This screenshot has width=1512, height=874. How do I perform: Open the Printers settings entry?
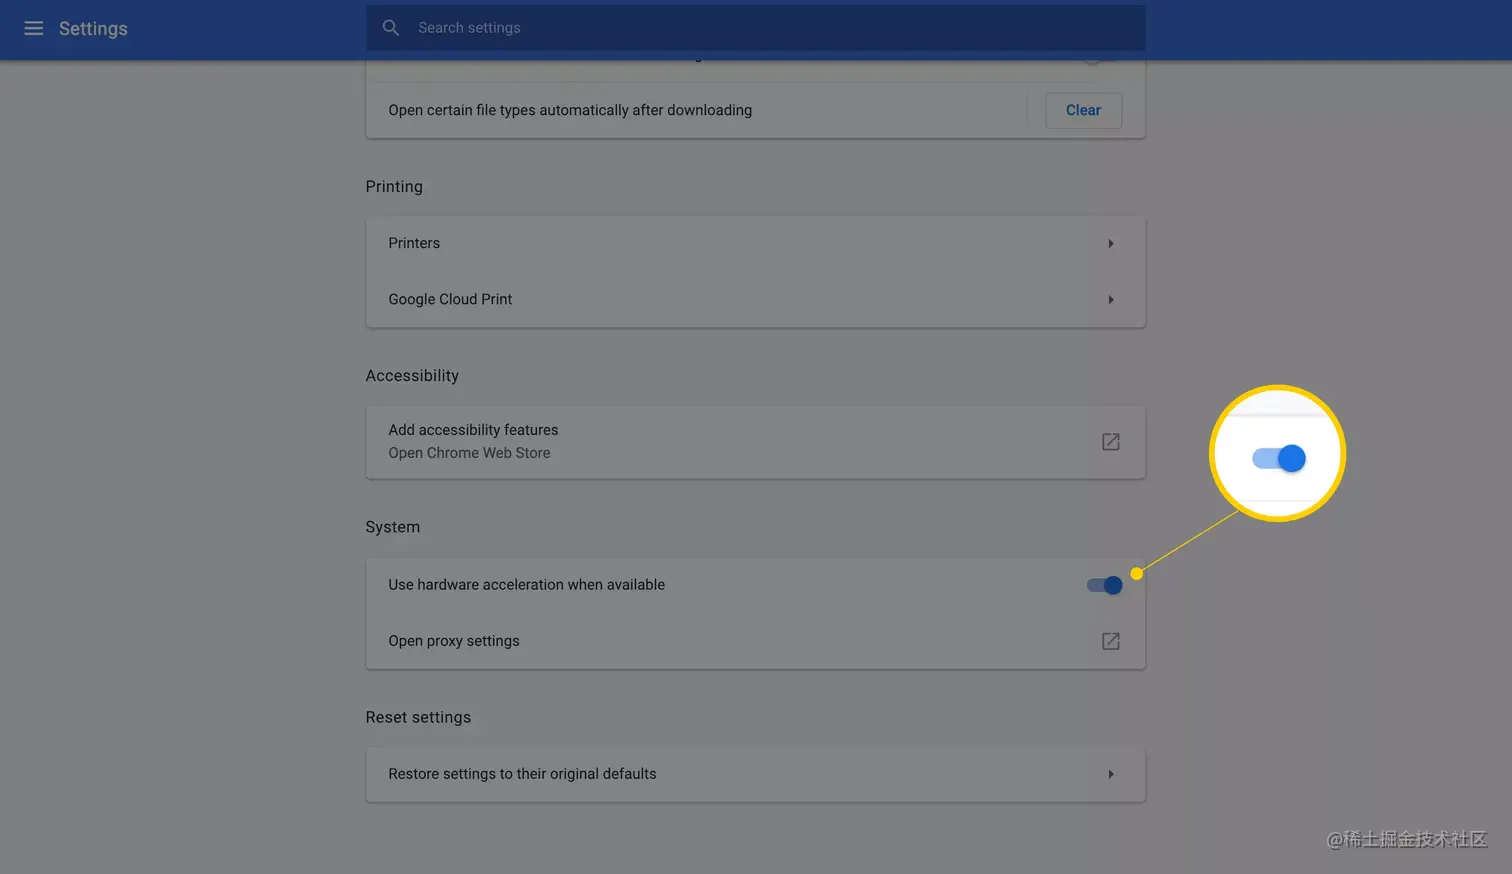[414, 243]
